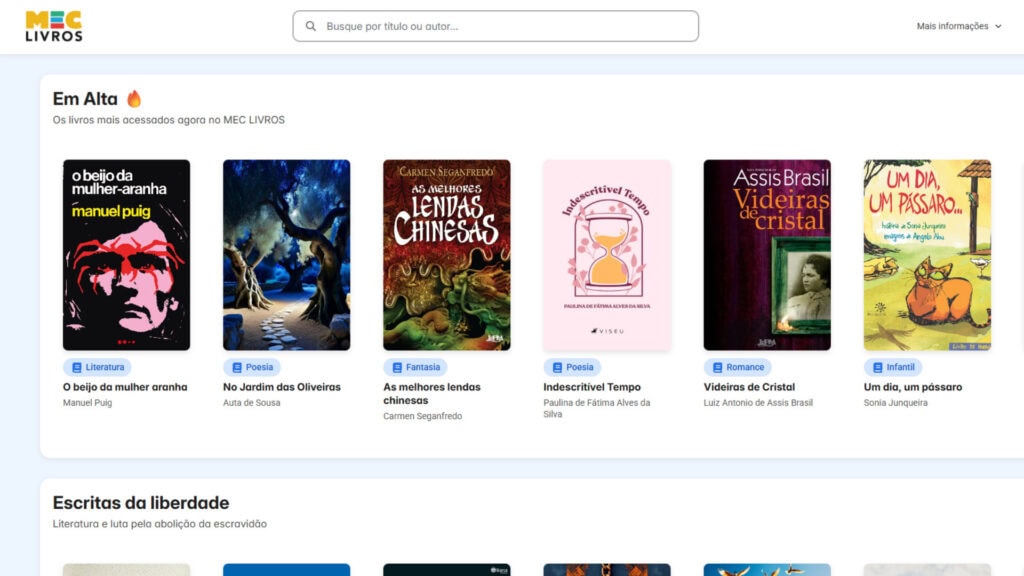Click the Literatura category tag
The width and height of the screenshot is (1024, 576).
click(x=97, y=367)
